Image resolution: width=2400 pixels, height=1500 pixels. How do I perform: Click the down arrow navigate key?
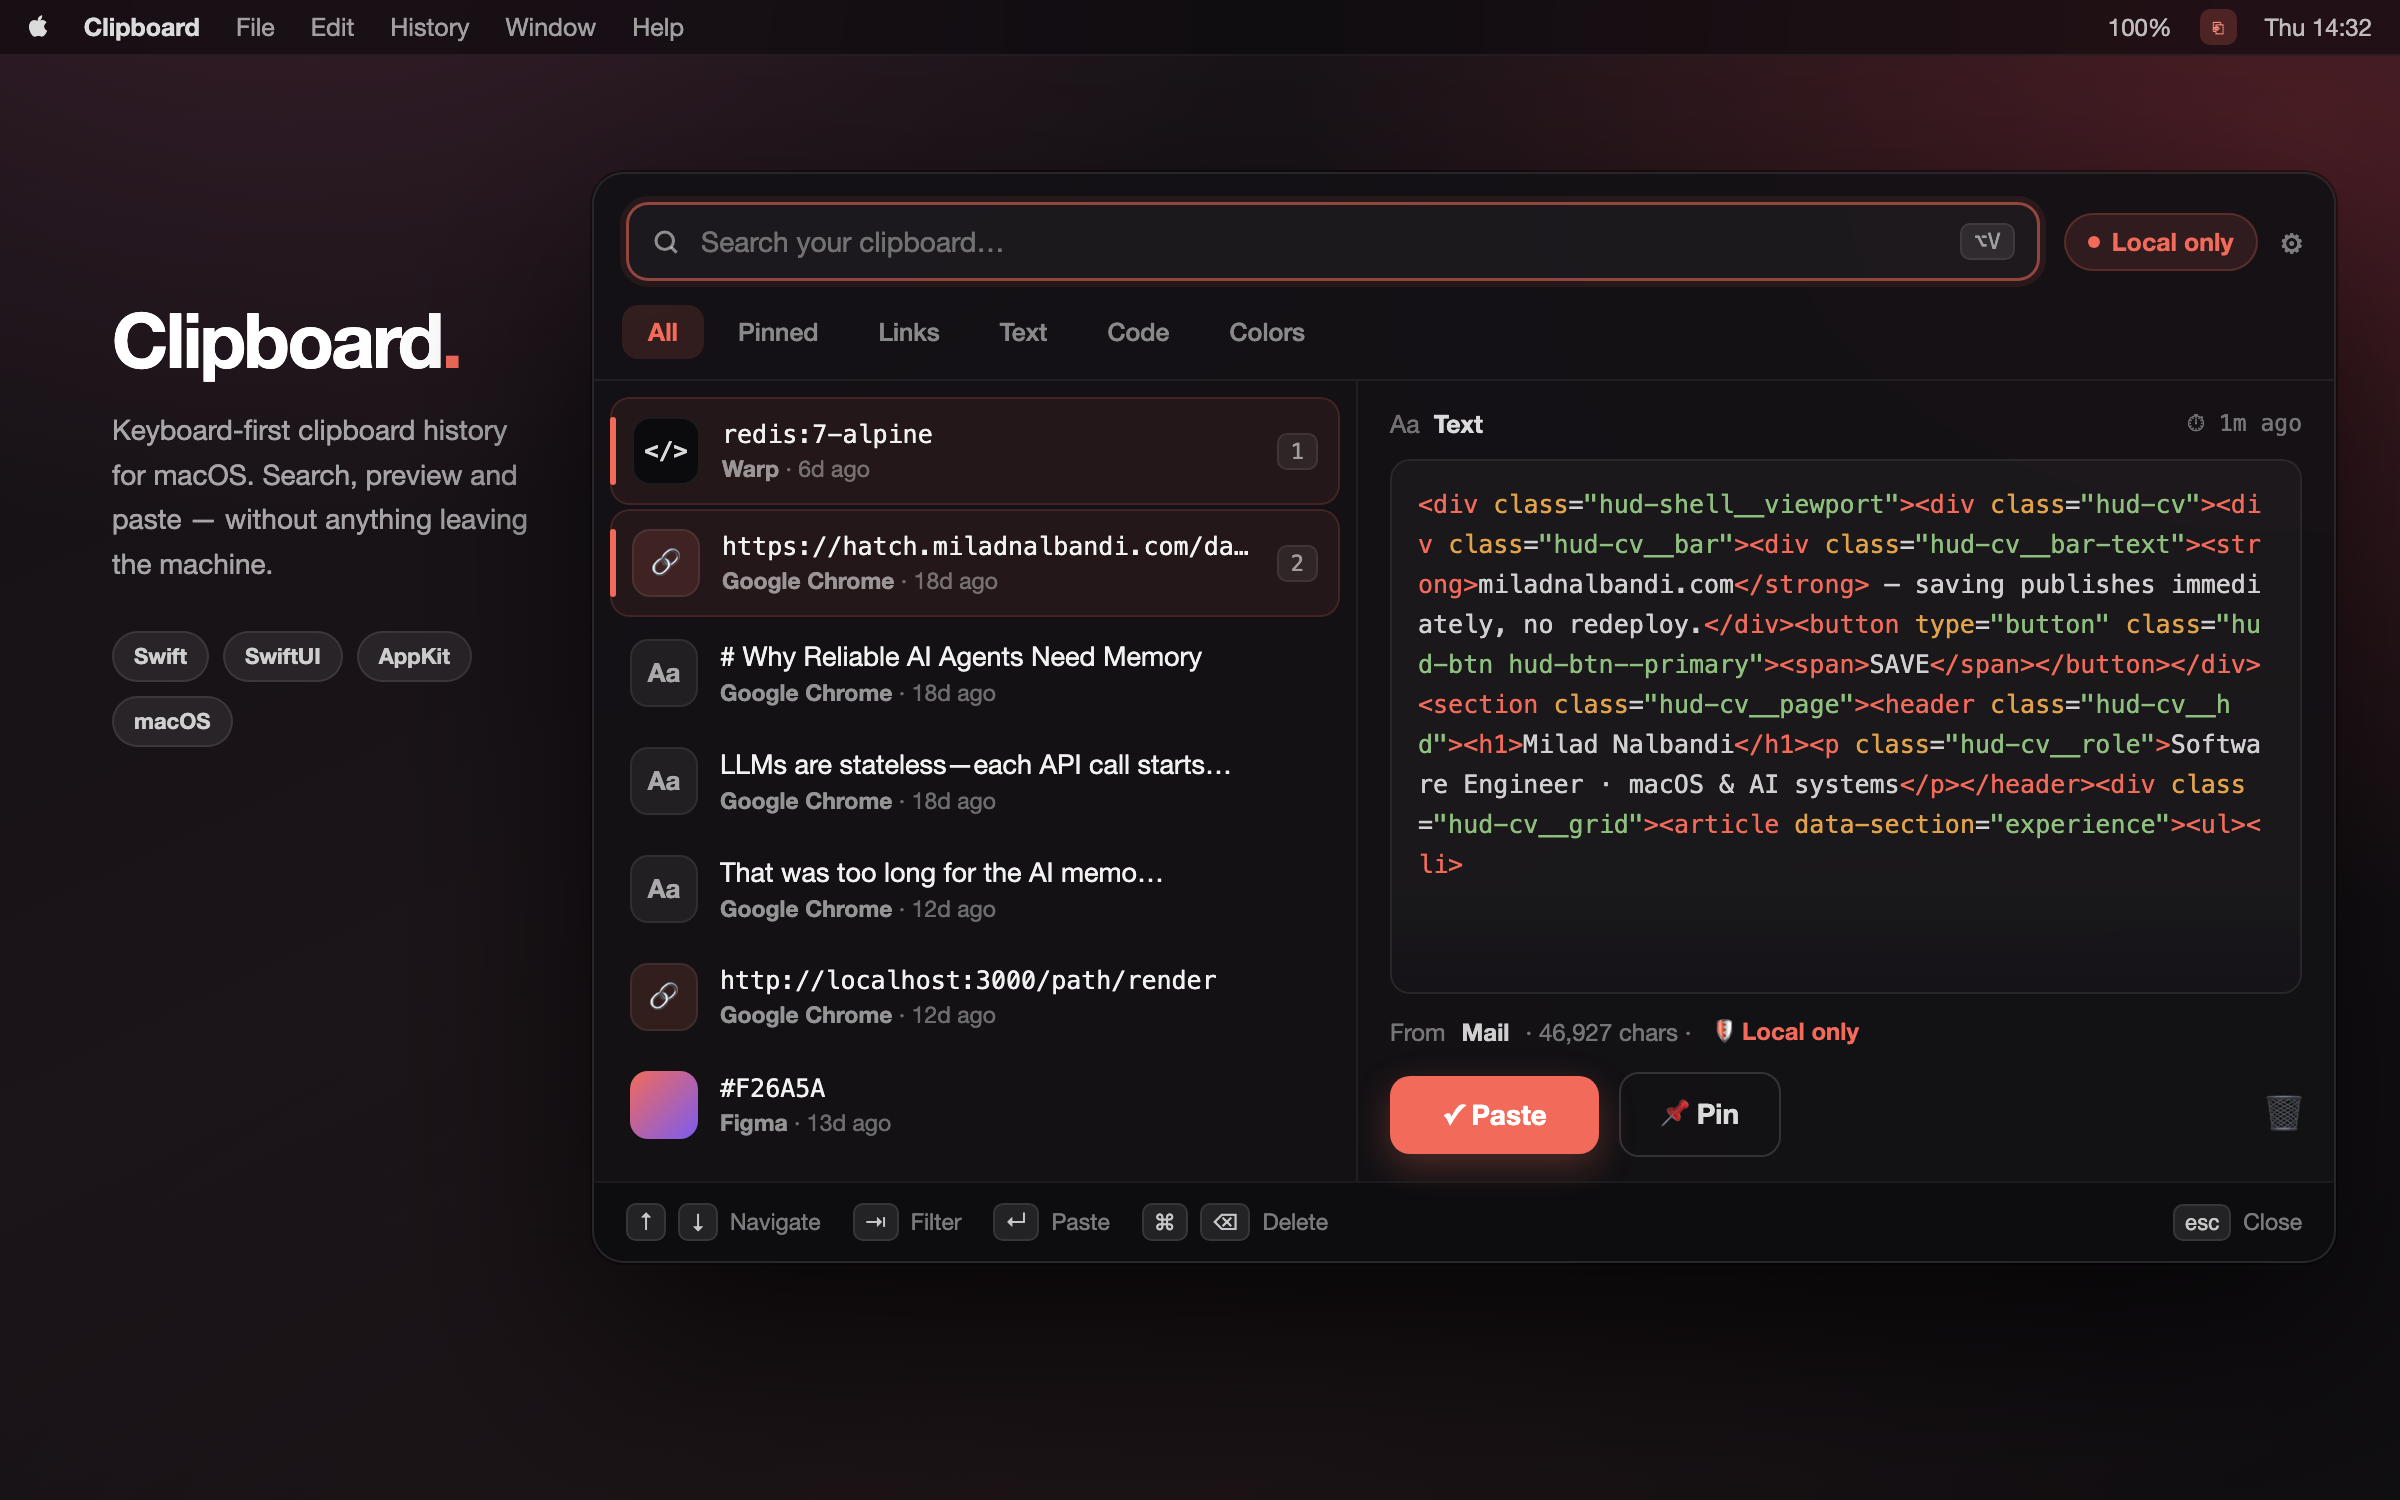[x=698, y=1222]
